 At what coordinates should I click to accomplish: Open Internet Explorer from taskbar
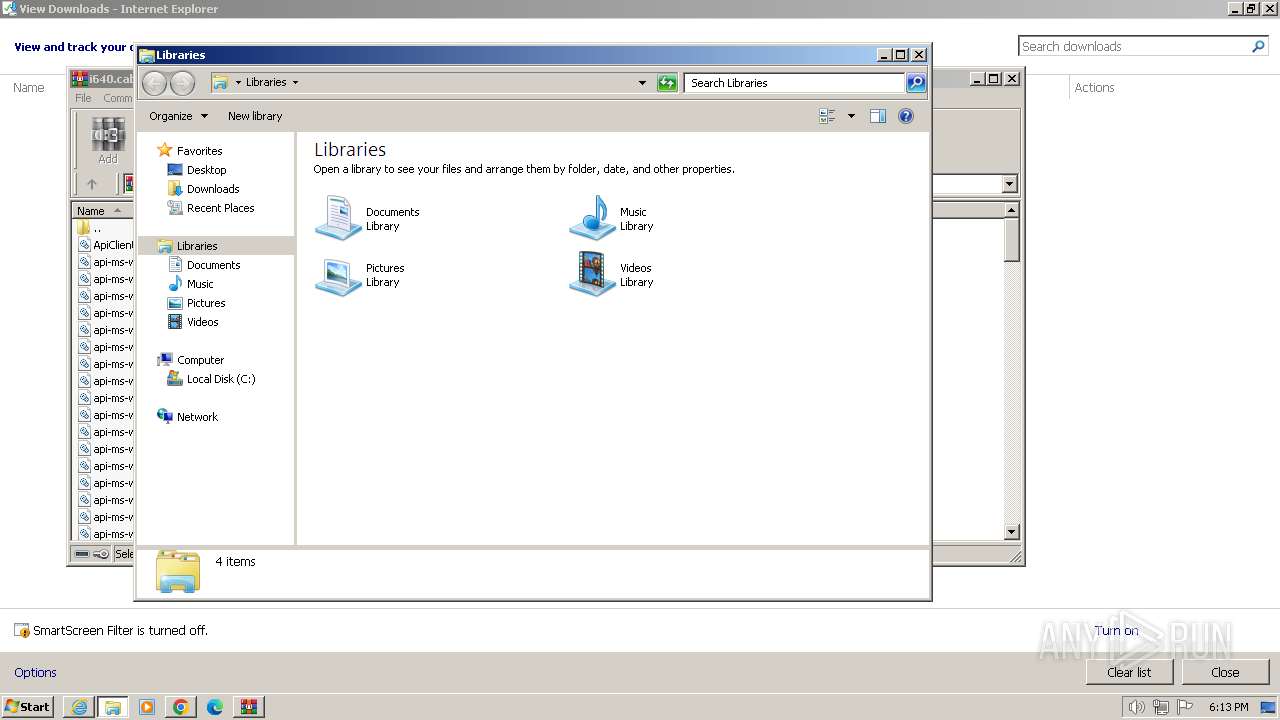pos(79,707)
